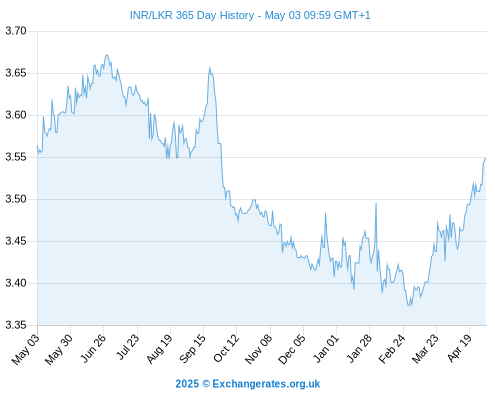Image resolution: width=495 pixels, height=400 pixels.
Task: Click the Dec 05 date label
Action: click(292, 349)
